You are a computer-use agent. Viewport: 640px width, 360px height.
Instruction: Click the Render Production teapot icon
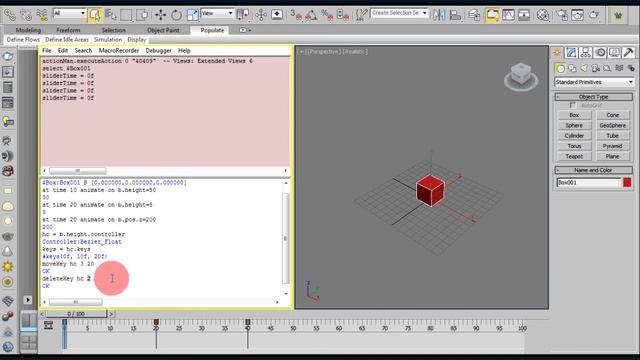pyautogui.click(x=594, y=15)
